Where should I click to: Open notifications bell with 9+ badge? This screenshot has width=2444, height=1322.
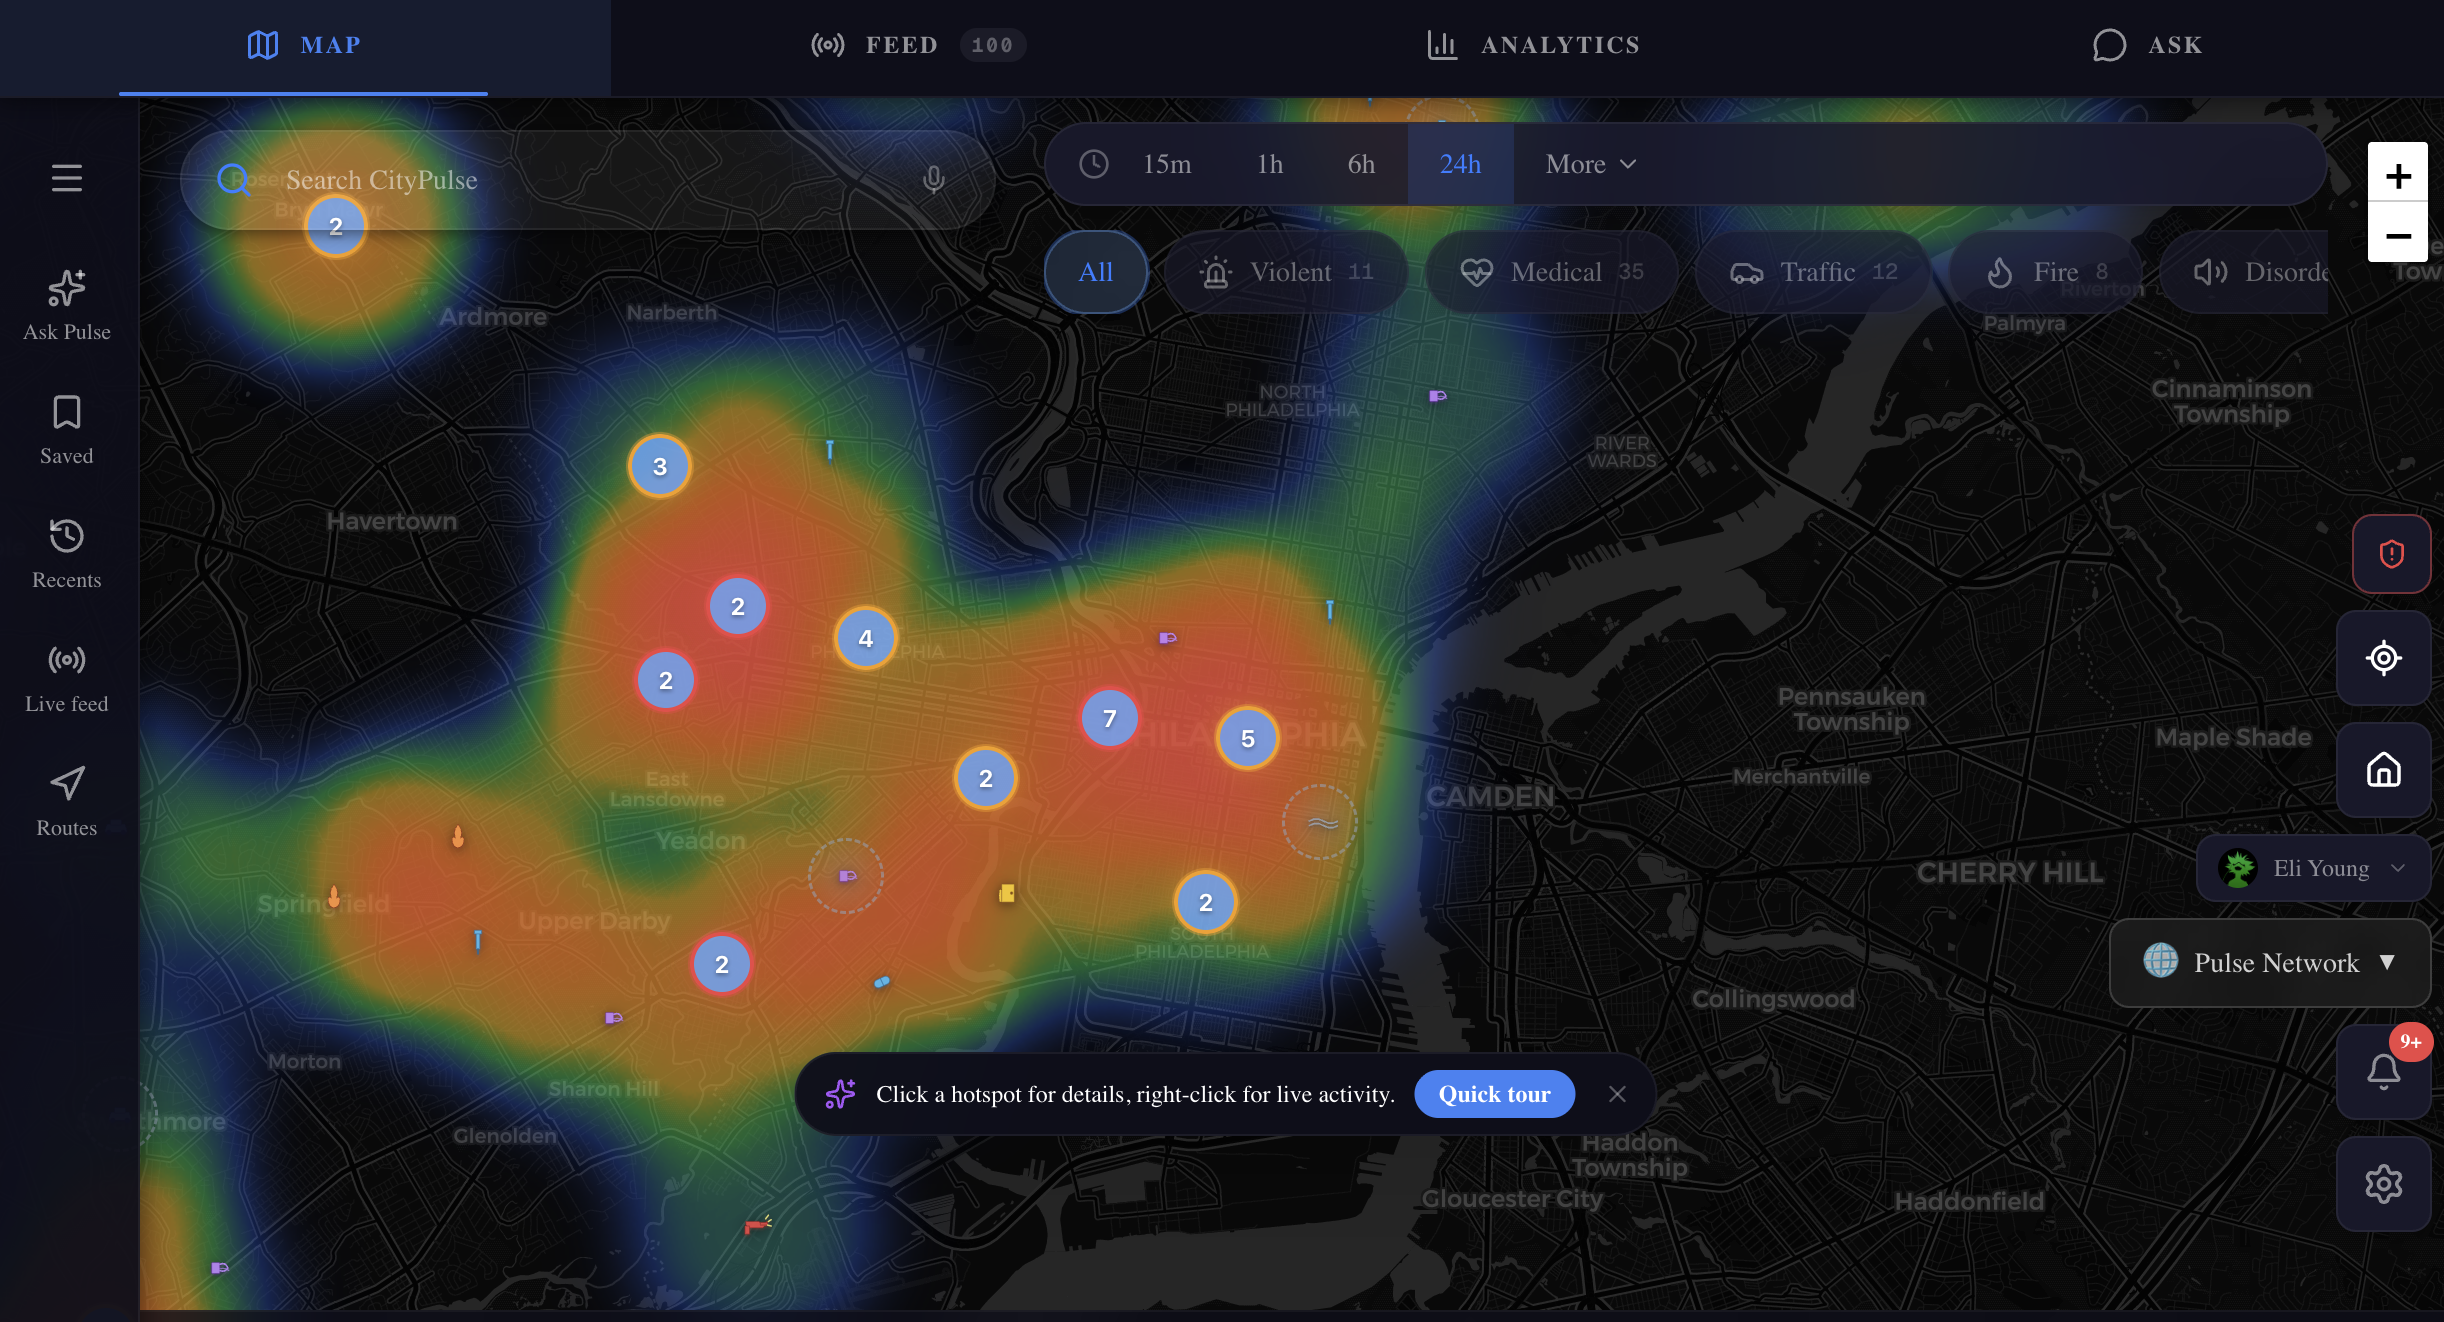point(2384,1072)
